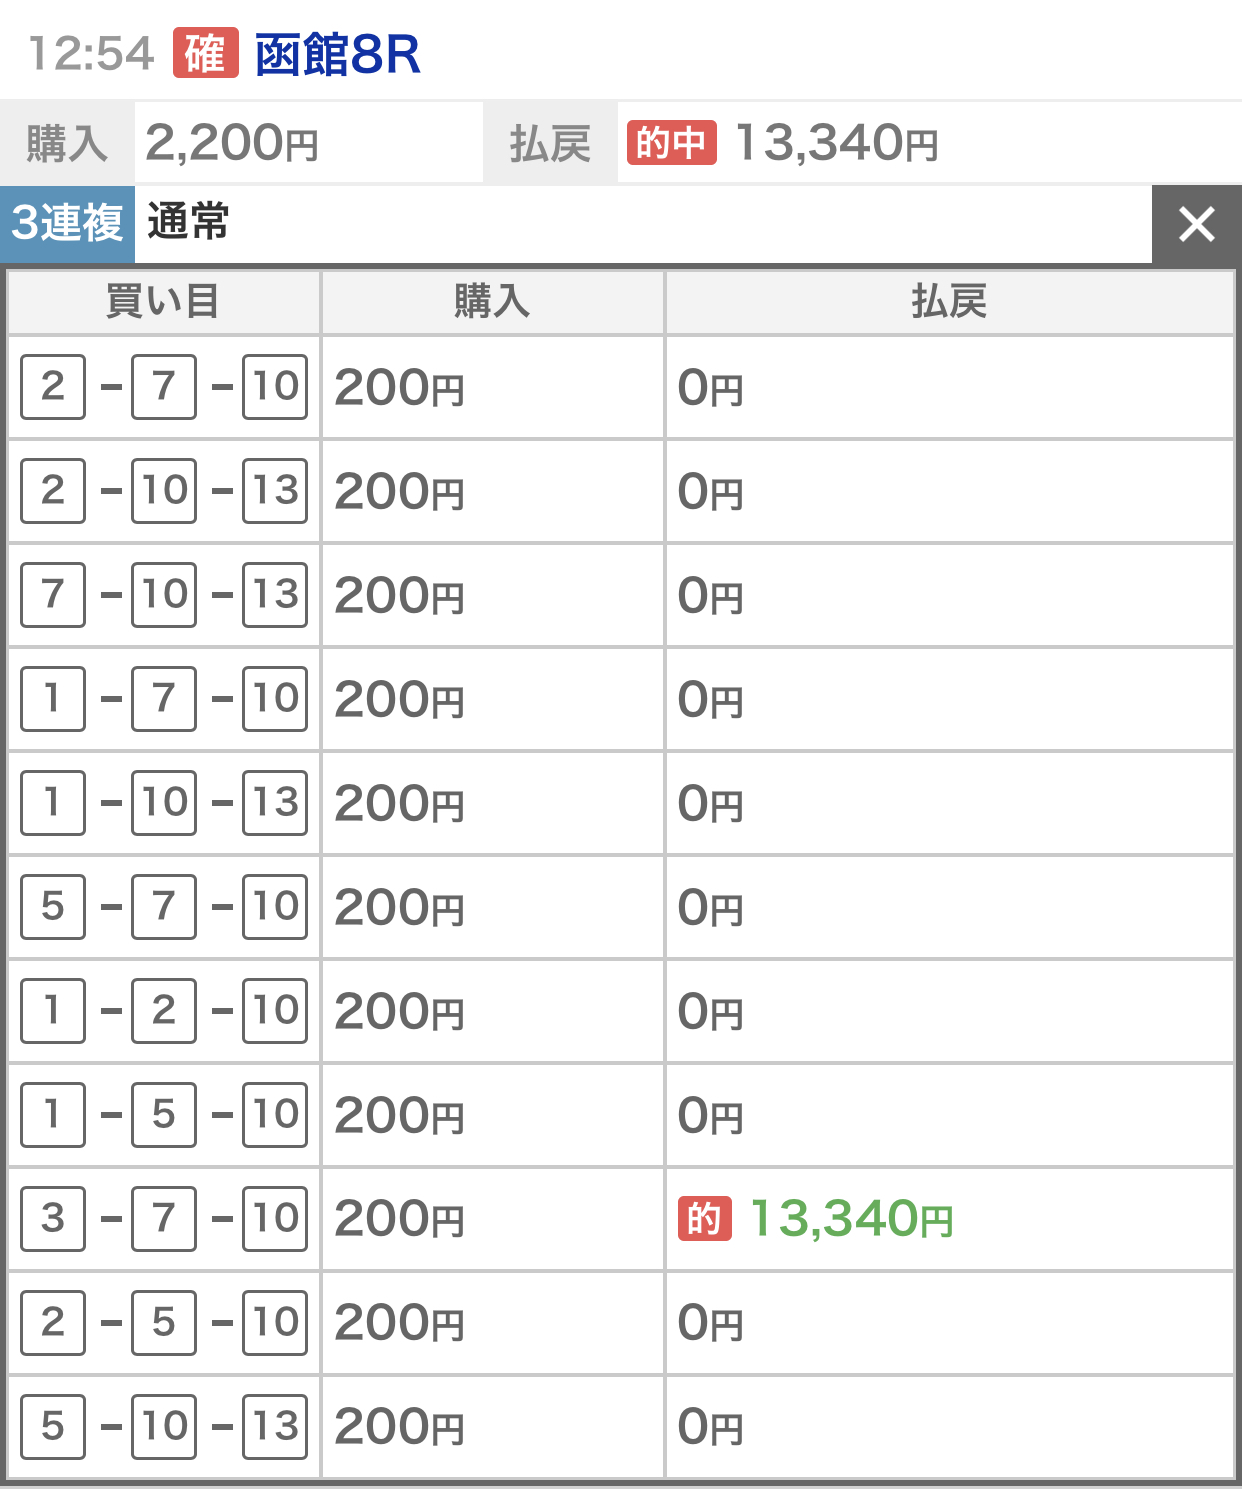Click the 通常 bet mode label
This screenshot has height=1501, width=1242.
tap(188, 222)
